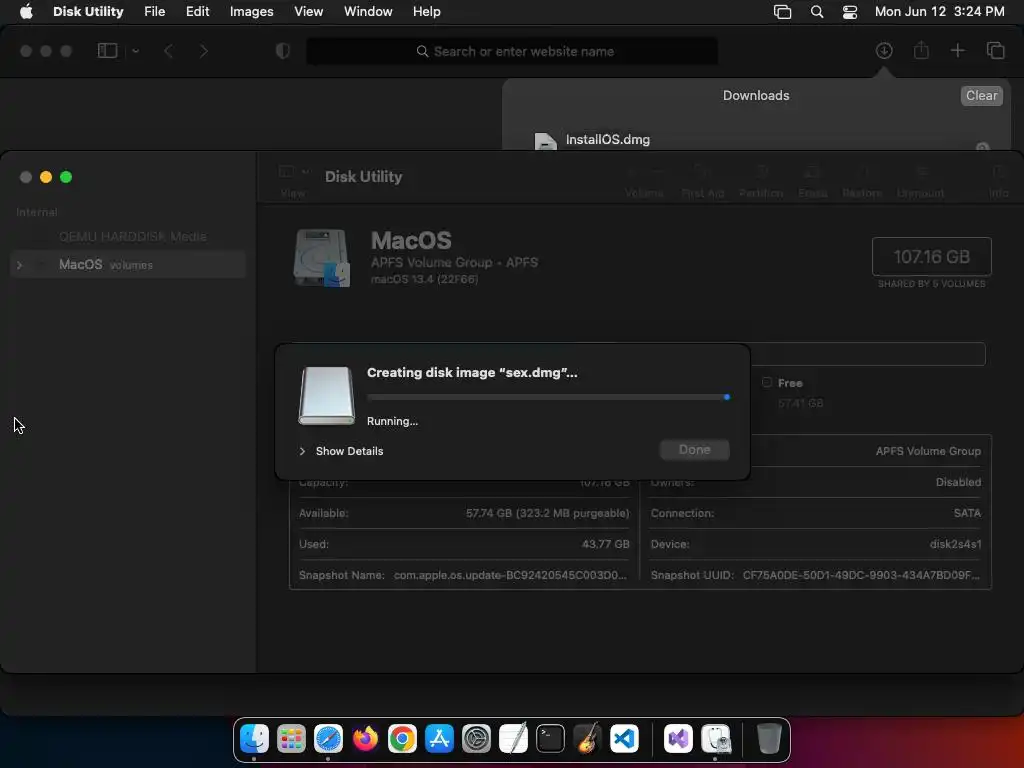
Task: Launch Firefox from the Dock
Action: pos(365,739)
